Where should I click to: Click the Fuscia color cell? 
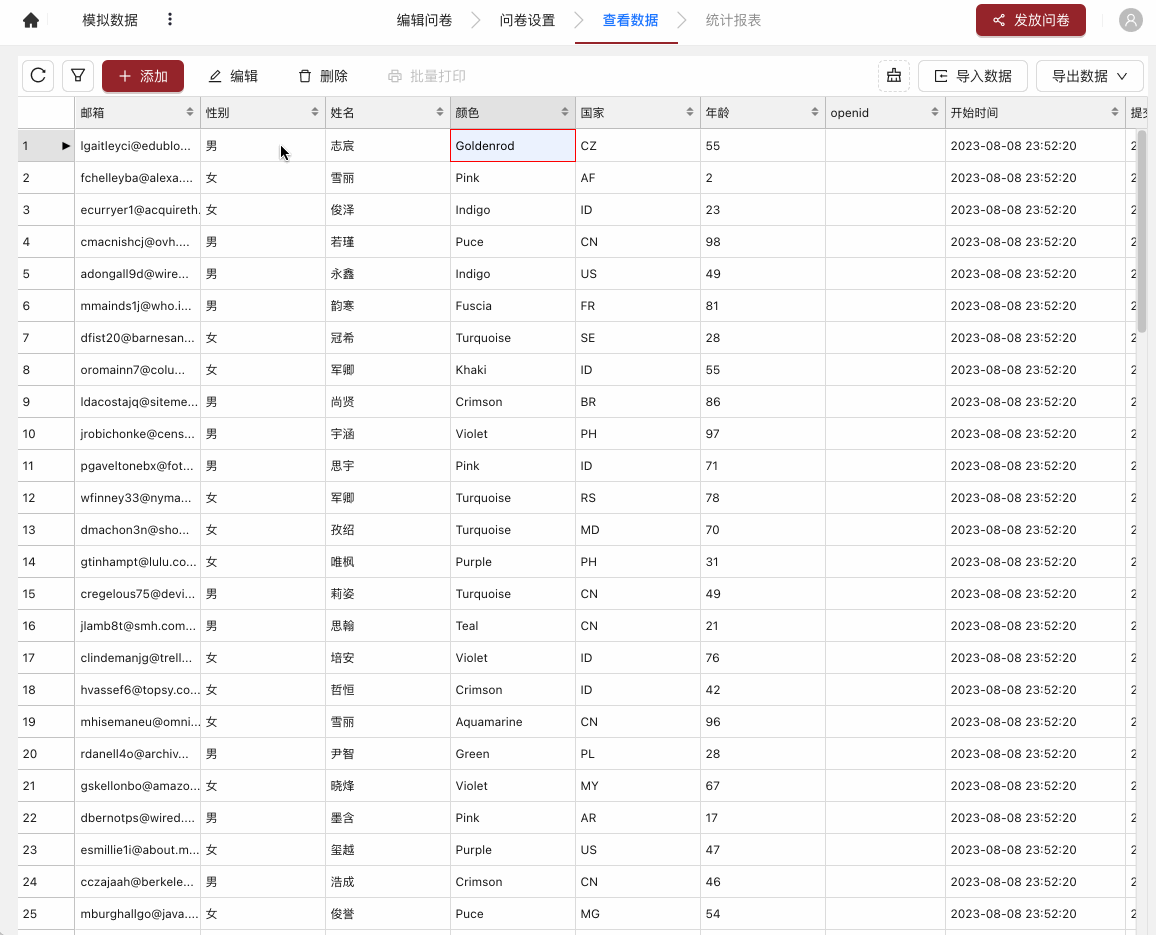click(512, 305)
